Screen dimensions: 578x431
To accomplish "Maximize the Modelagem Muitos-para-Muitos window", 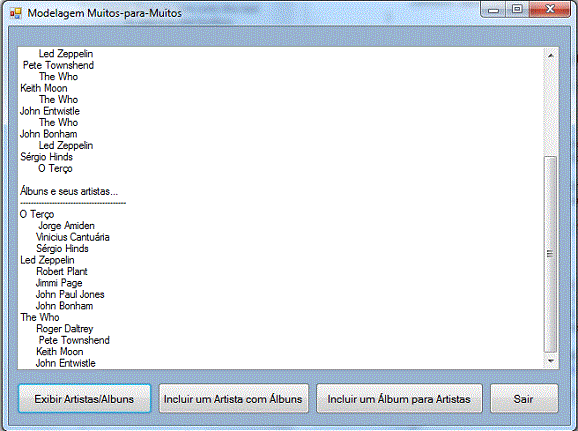I will pyautogui.click(x=517, y=9).
